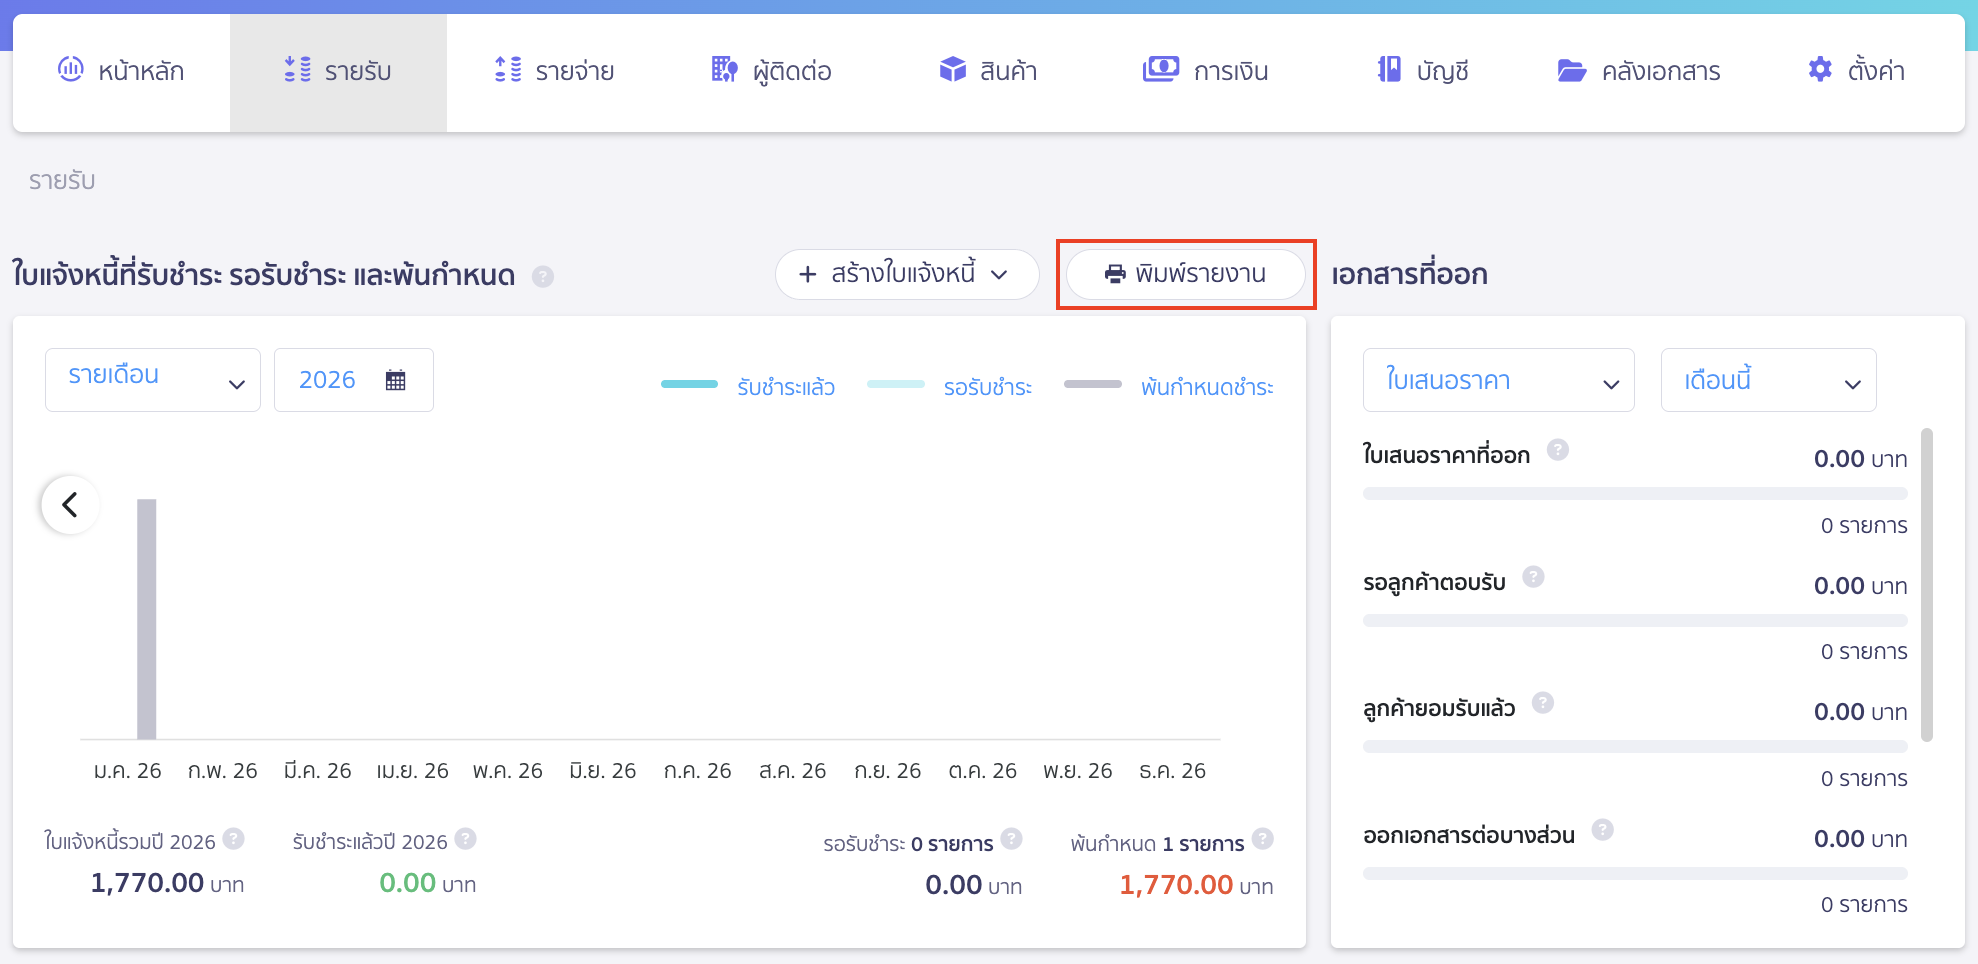Click the help icon beside ออกเอกสารต่อบางส่วน
1978x964 pixels.
(x=1602, y=830)
